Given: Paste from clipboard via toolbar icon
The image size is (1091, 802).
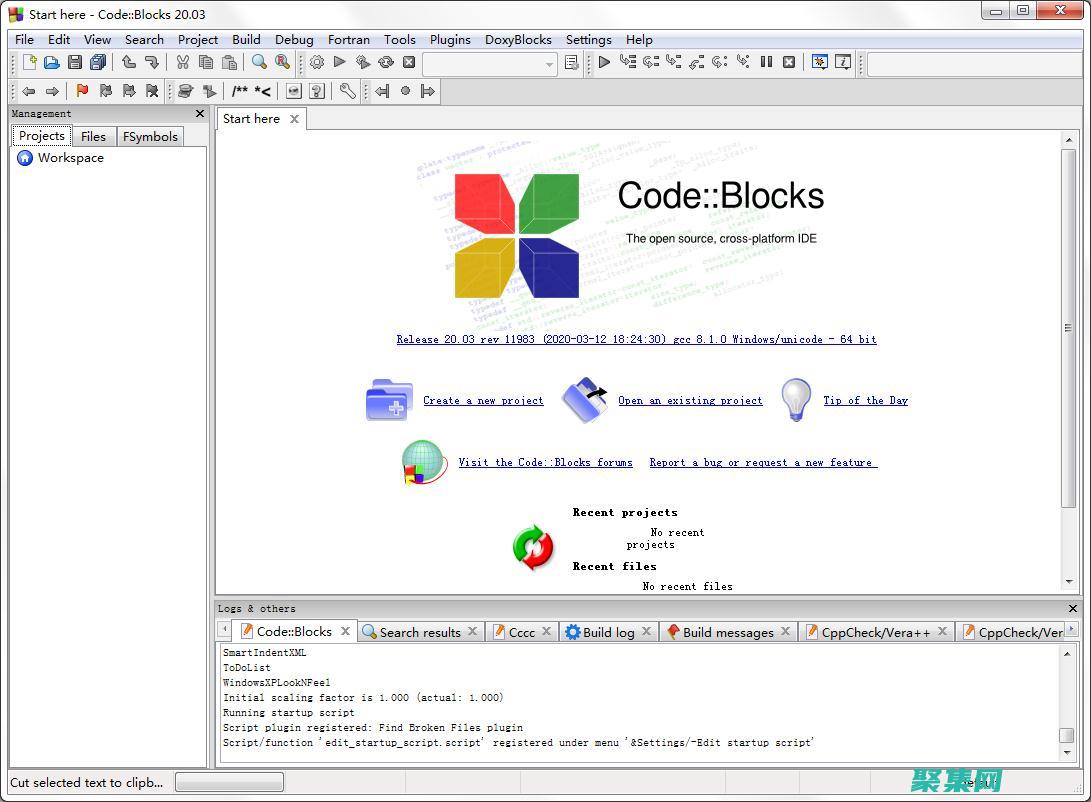Looking at the screenshot, I should pos(229,62).
